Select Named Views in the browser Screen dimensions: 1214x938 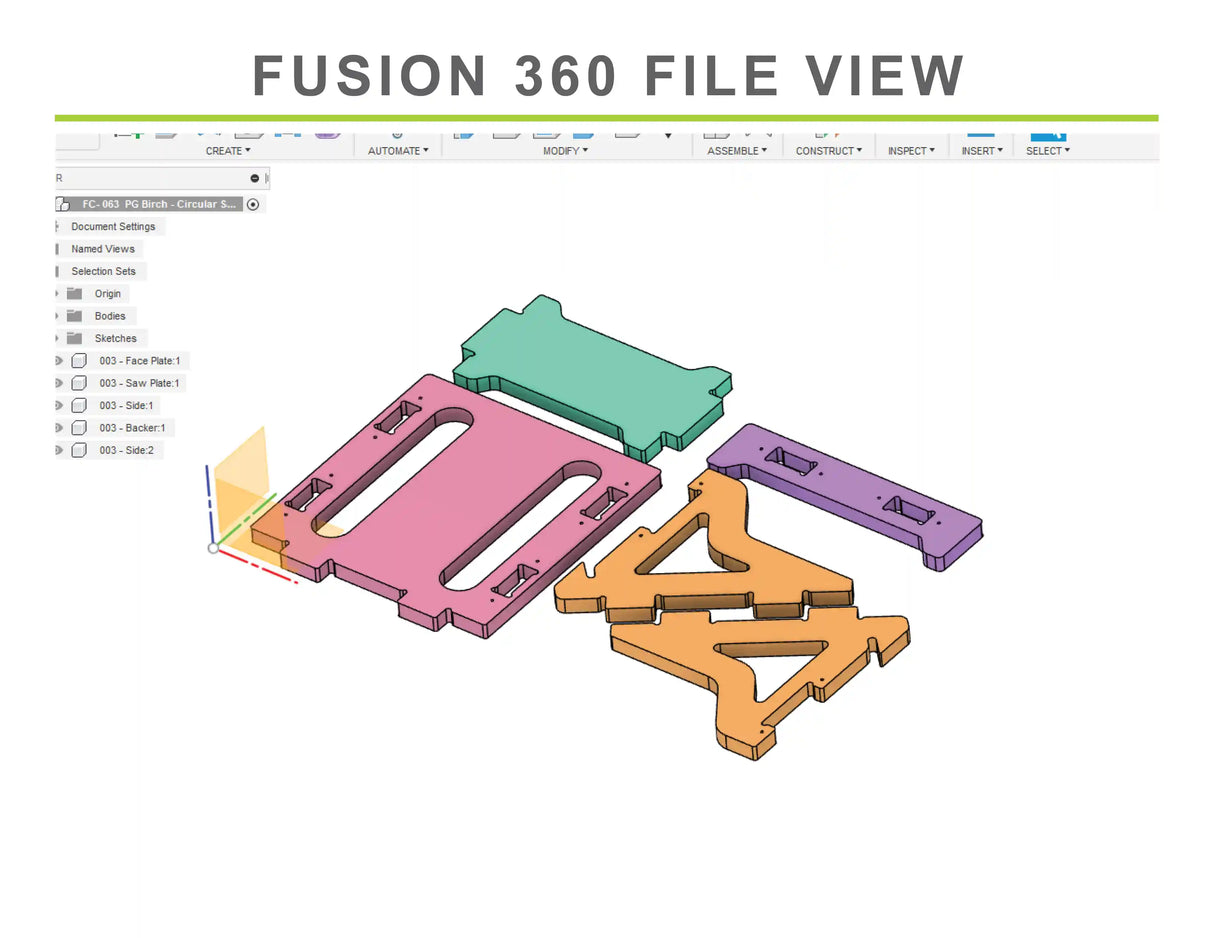point(102,249)
